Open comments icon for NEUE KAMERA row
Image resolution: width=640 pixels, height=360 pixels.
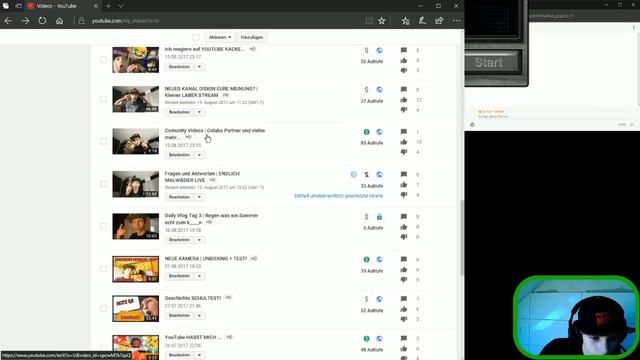[404, 260]
